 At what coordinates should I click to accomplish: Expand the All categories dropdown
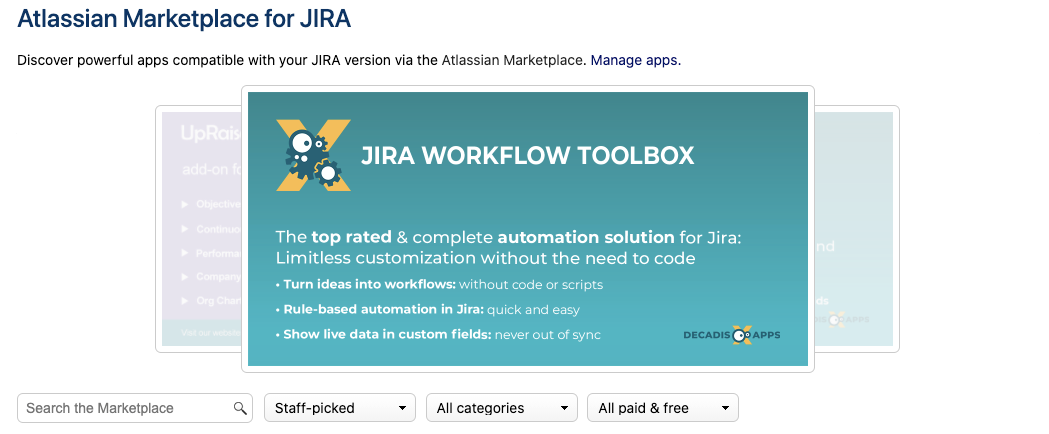501,408
